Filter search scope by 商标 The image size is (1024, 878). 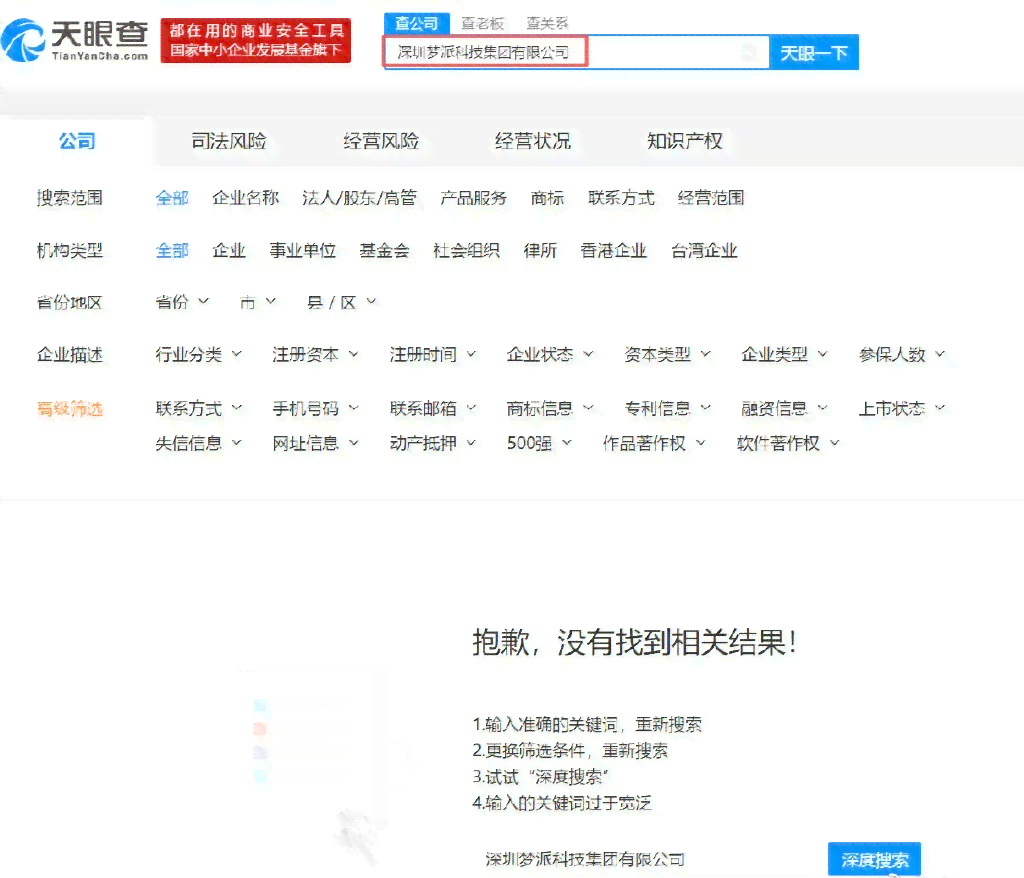pos(547,198)
